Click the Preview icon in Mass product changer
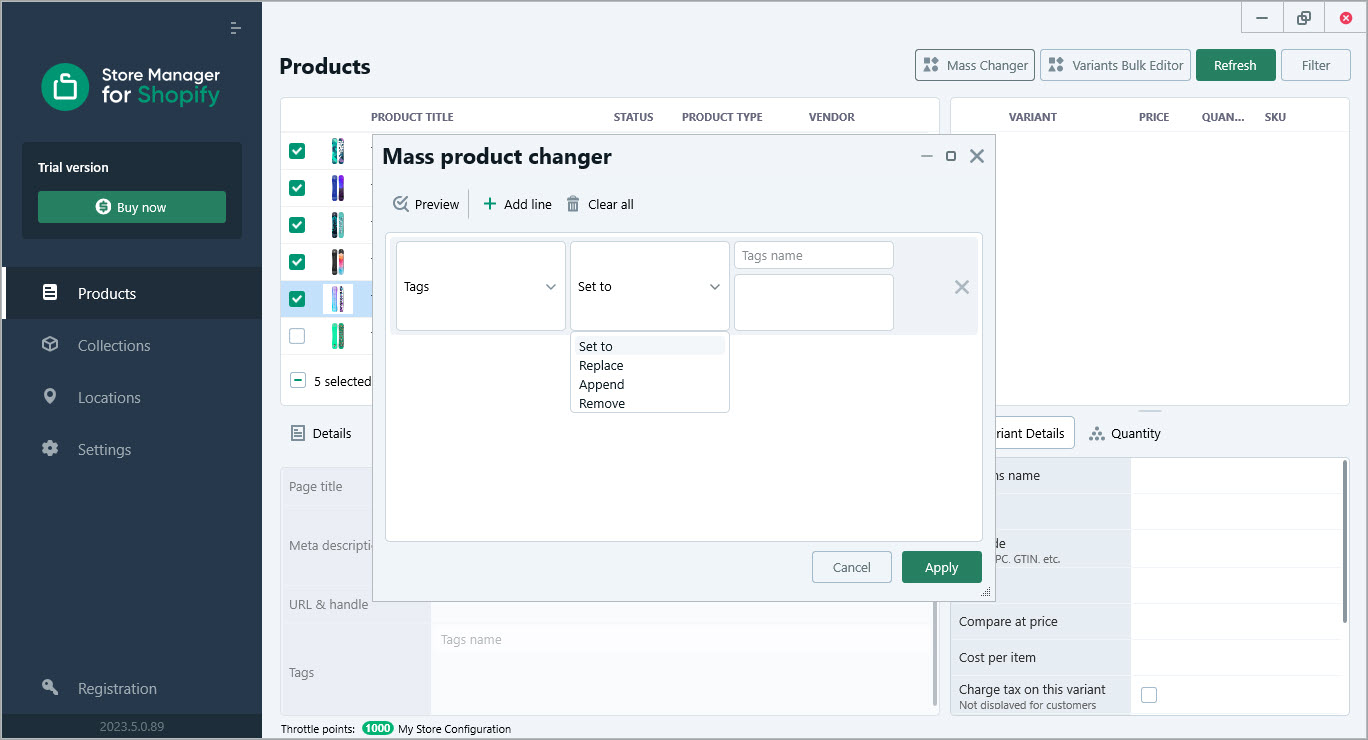This screenshot has width=1368, height=740. 401,204
